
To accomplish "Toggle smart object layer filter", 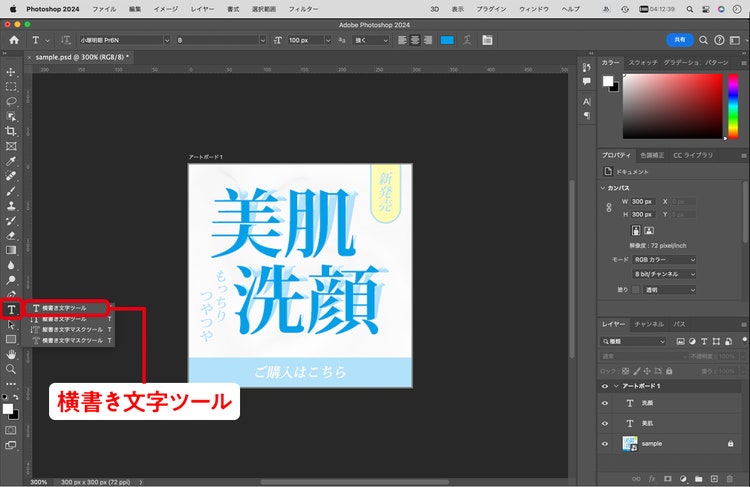I will click(x=728, y=341).
